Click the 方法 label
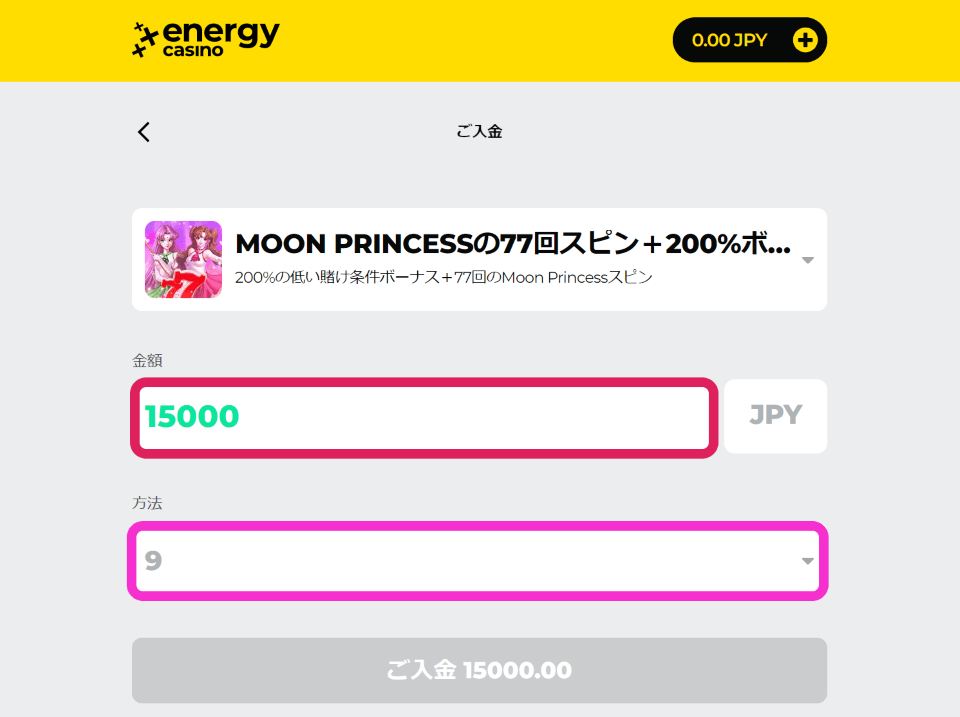 click(x=148, y=503)
